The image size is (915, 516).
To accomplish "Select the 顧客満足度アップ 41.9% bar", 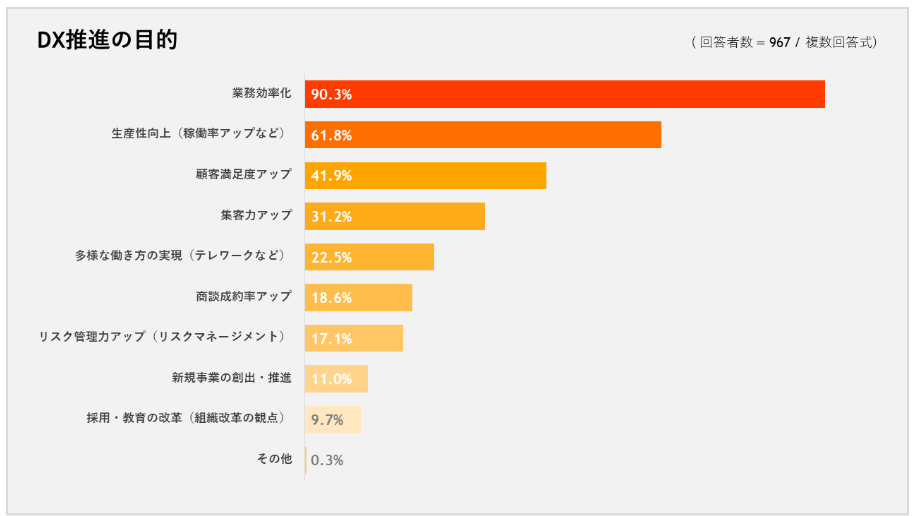I will point(425,175).
